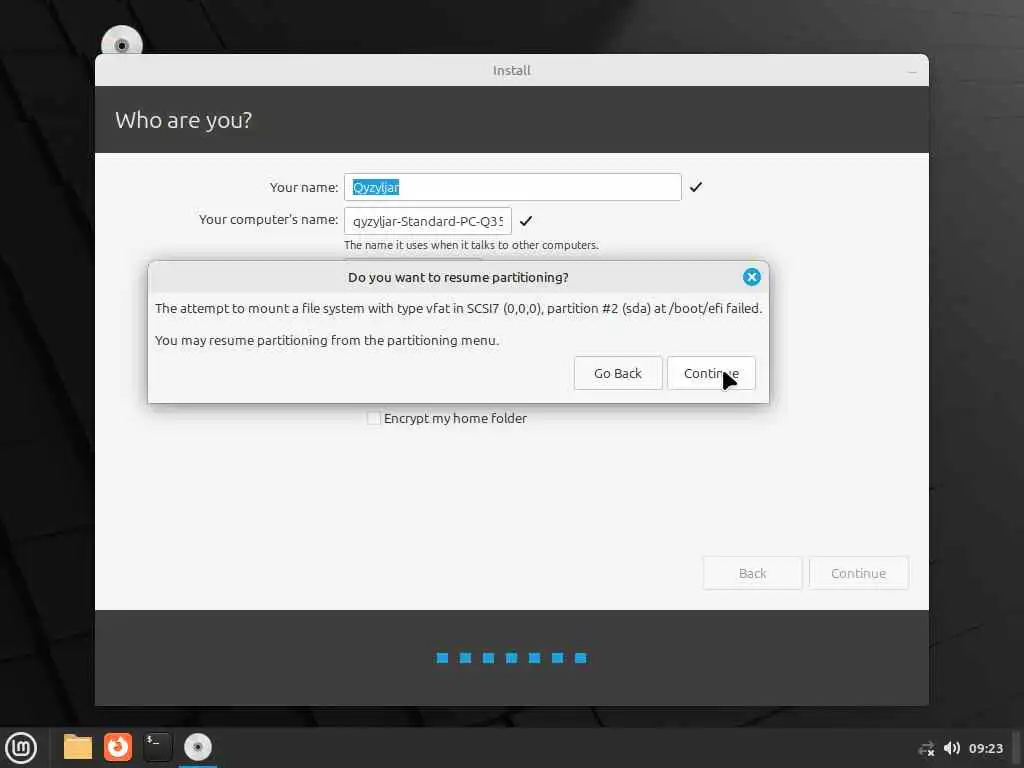Click 'The name it uses when it talks' hint
The width and height of the screenshot is (1024, 768).
472,245
